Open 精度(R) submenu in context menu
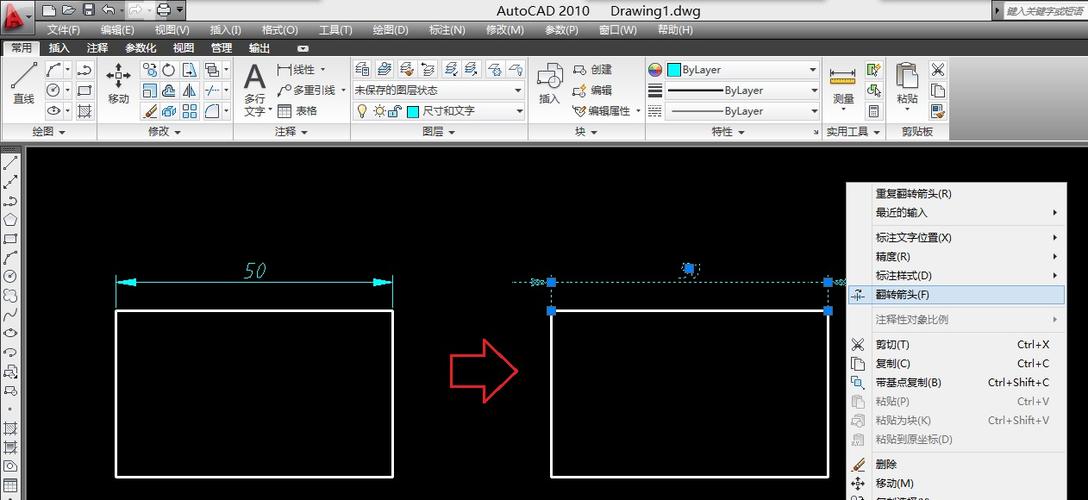 [x=957, y=257]
